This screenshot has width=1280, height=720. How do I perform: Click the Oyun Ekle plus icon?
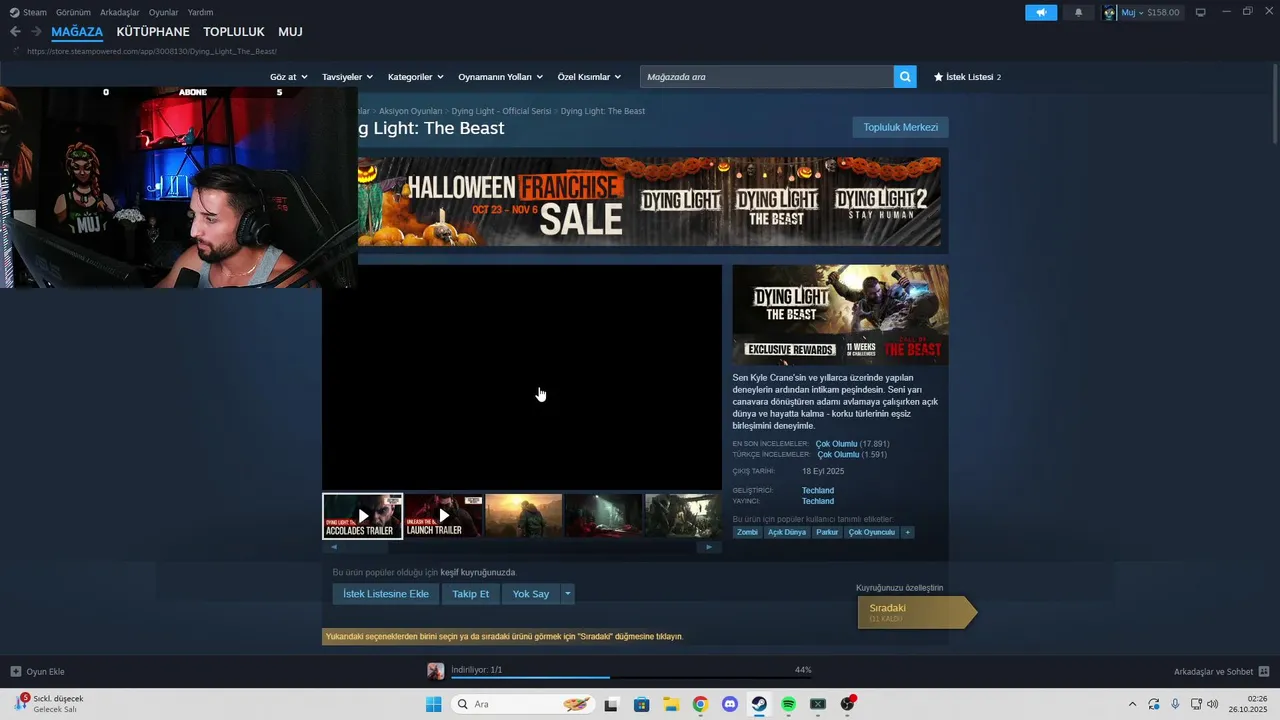(15, 672)
